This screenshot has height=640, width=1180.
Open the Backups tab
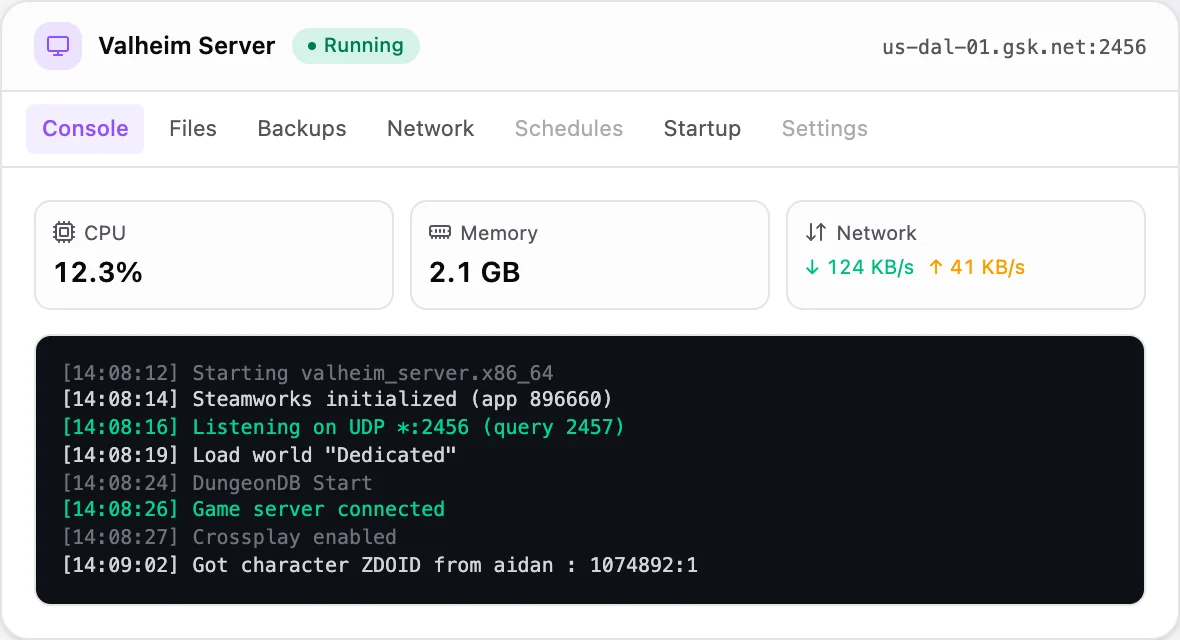tap(302, 129)
